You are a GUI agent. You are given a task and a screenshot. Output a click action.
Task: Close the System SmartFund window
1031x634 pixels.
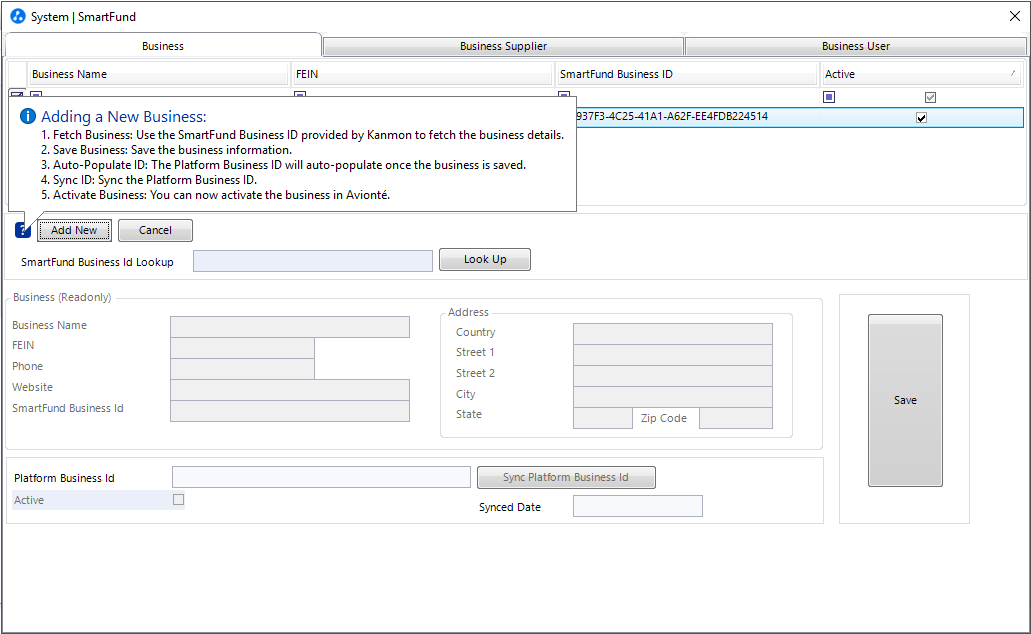click(x=1015, y=16)
